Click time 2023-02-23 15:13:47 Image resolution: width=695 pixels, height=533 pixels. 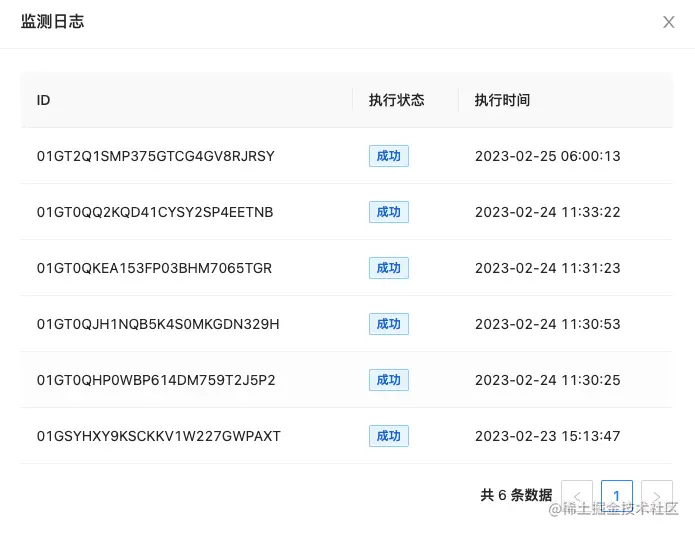pos(547,436)
